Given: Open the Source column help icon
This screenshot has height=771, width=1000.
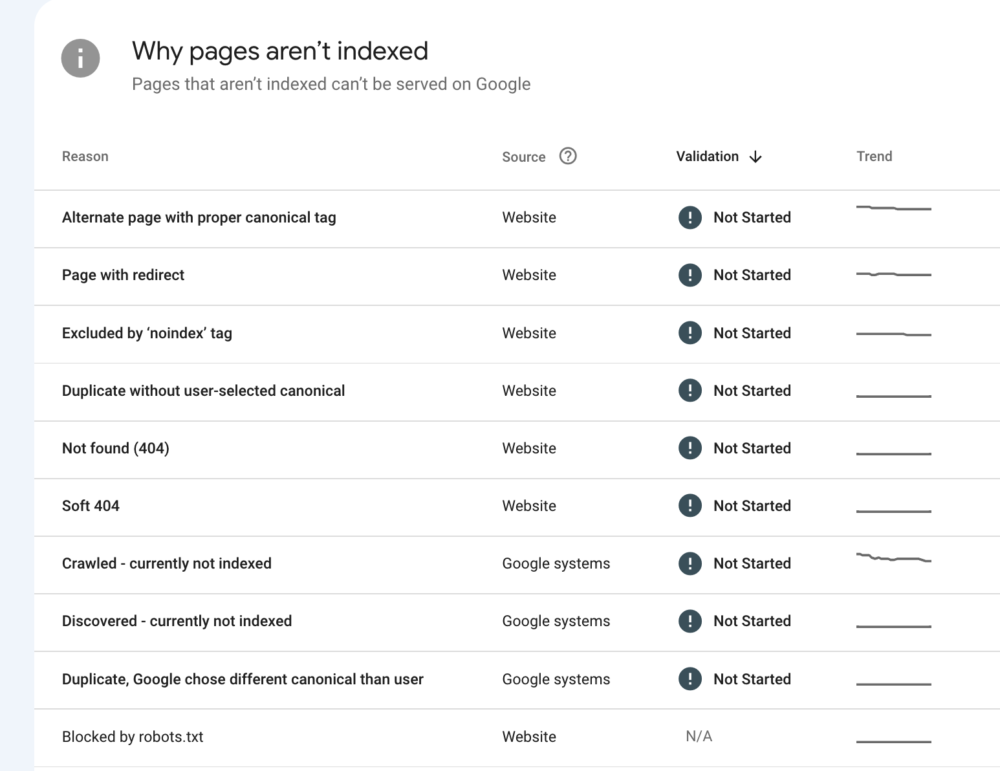Looking at the screenshot, I should pyautogui.click(x=568, y=156).
